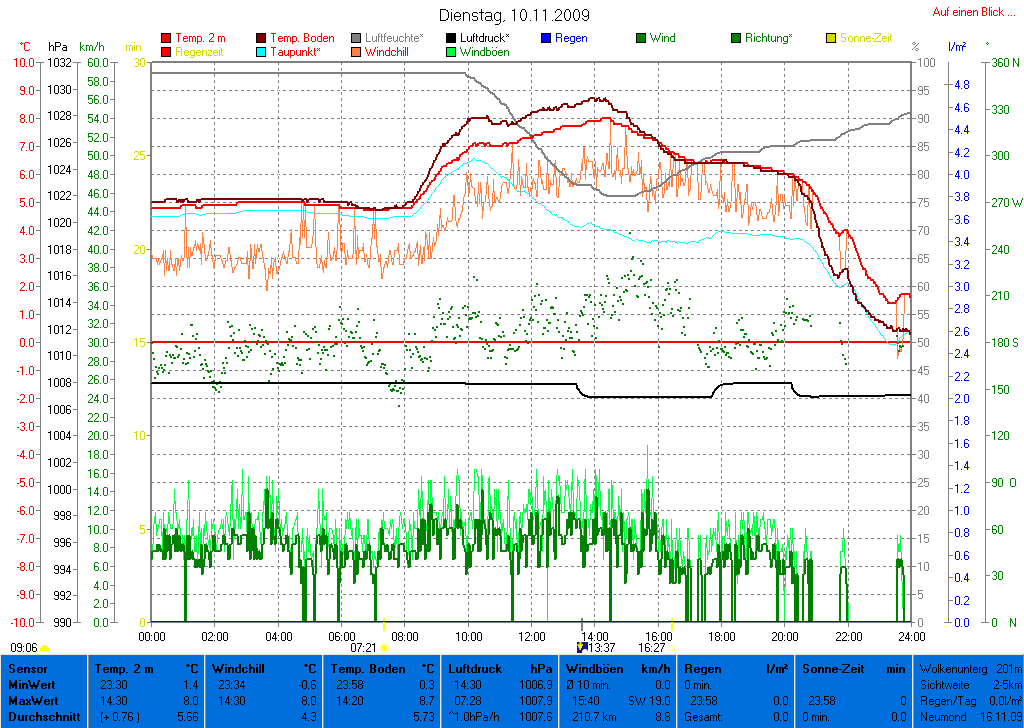Click the Neumond date 16.11.09
This screenshot has height=728, width=1024.
tap(998, 717)
